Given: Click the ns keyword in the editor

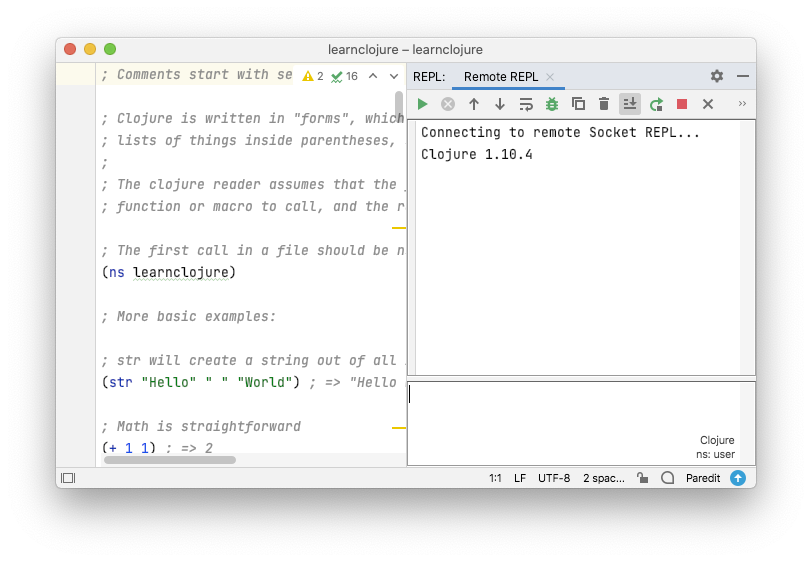Looking at the screenshot, I should click(x=117, y=272).
